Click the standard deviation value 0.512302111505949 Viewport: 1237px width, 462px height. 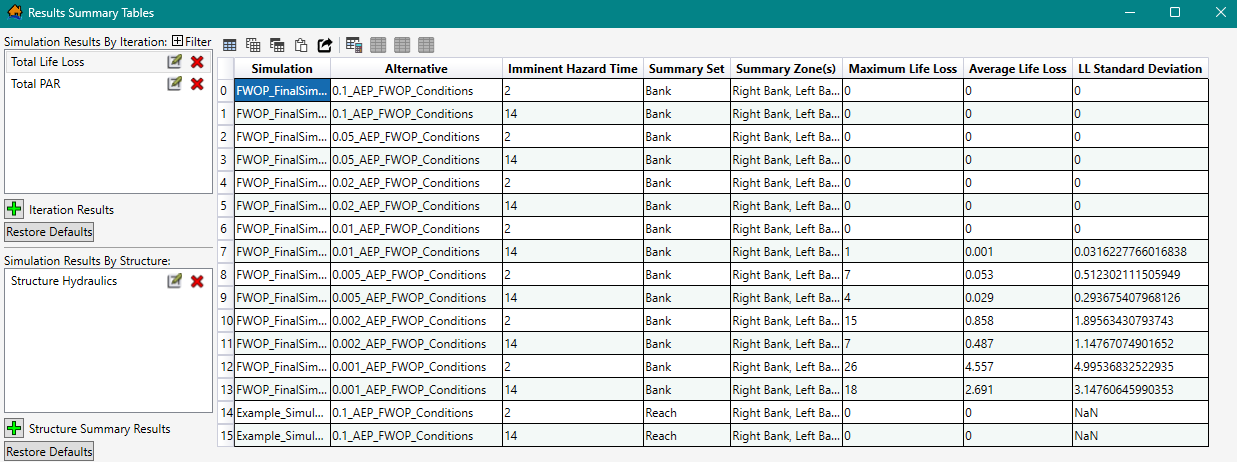coord(1140,275)
